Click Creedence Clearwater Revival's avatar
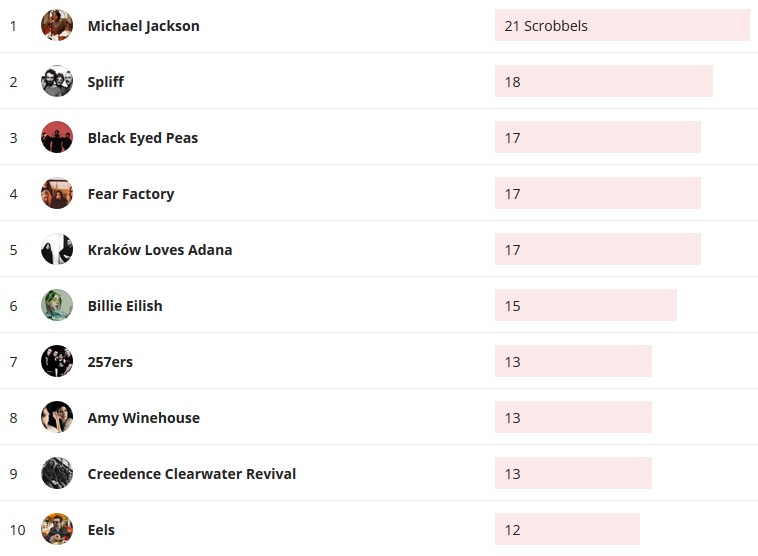758x556 pixels. 57,473
